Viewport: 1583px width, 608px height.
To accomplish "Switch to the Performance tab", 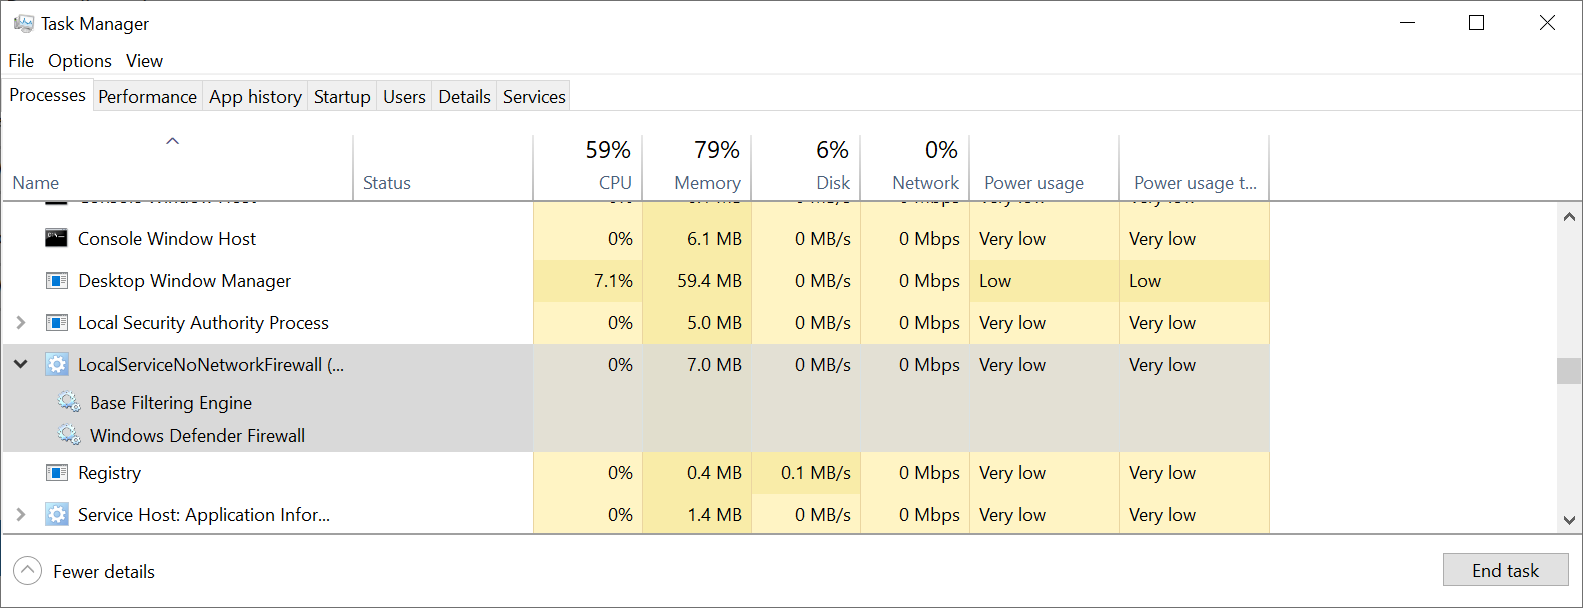I will (147, 97).
